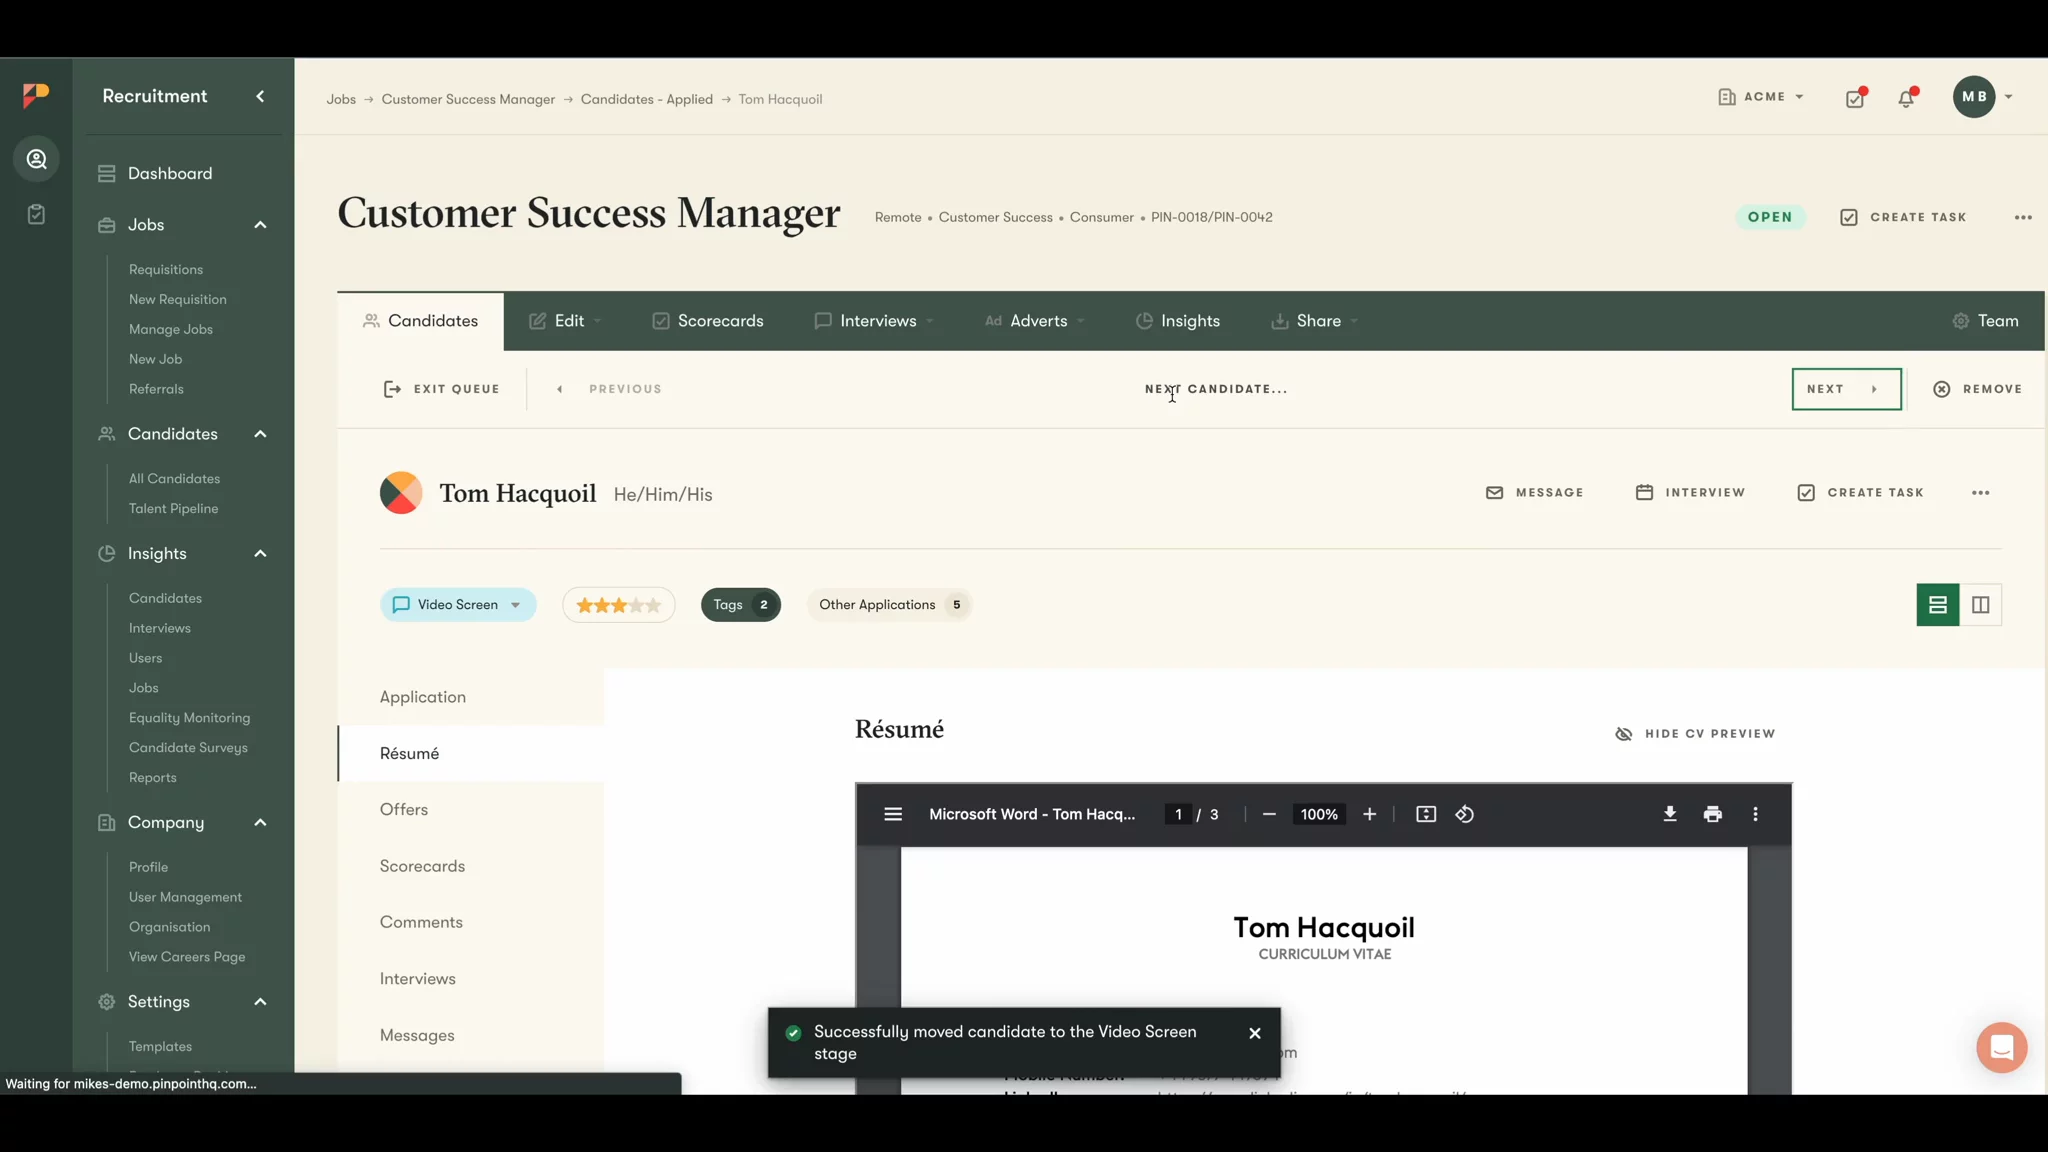Image resolution: width=2048 pixels, height=1152 pixels.
Task: Open the notifications bell
Action: [x=1906, y=98]
